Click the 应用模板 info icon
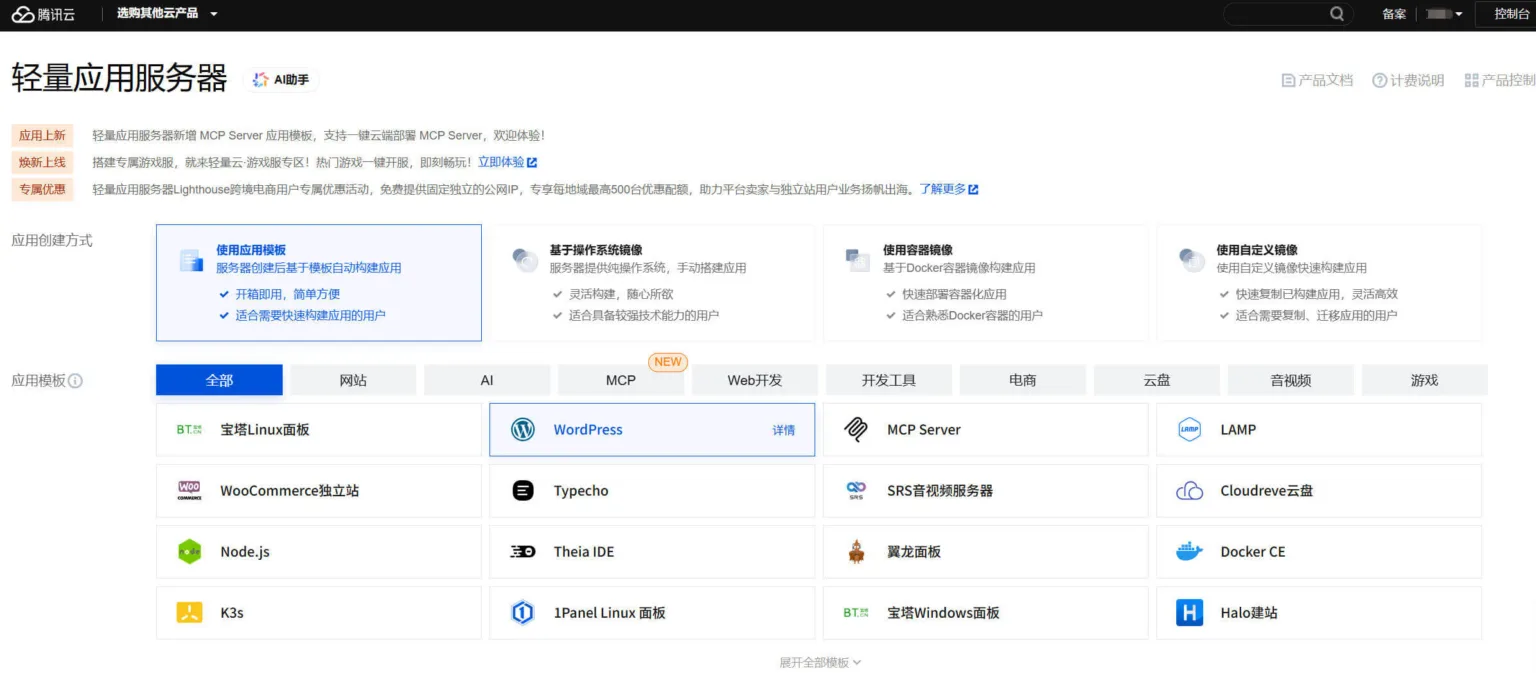This screenshot has height=673, width=1536. [75, 381]
